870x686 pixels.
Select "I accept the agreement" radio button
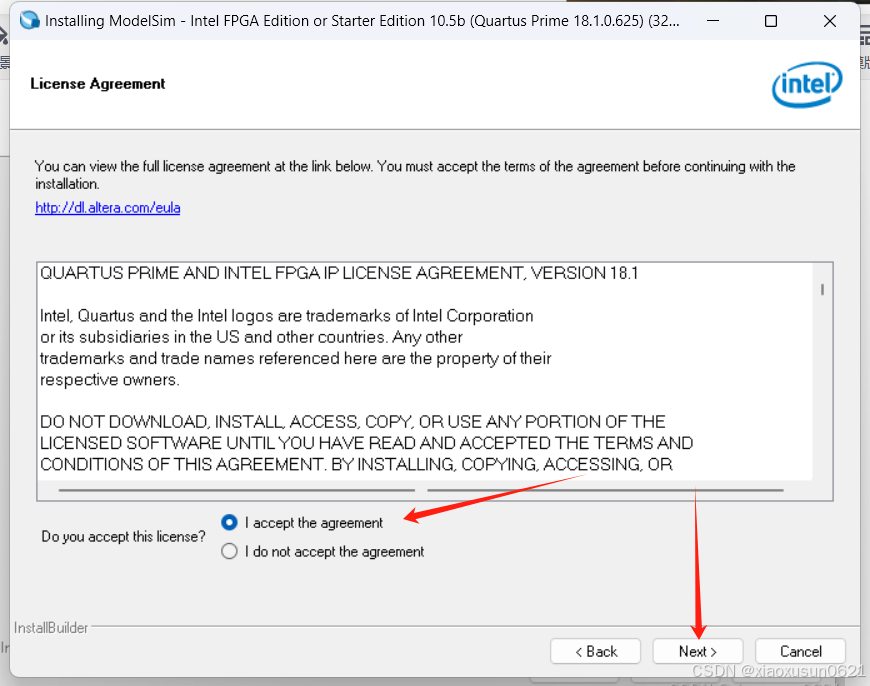click(x=229, y=522)
